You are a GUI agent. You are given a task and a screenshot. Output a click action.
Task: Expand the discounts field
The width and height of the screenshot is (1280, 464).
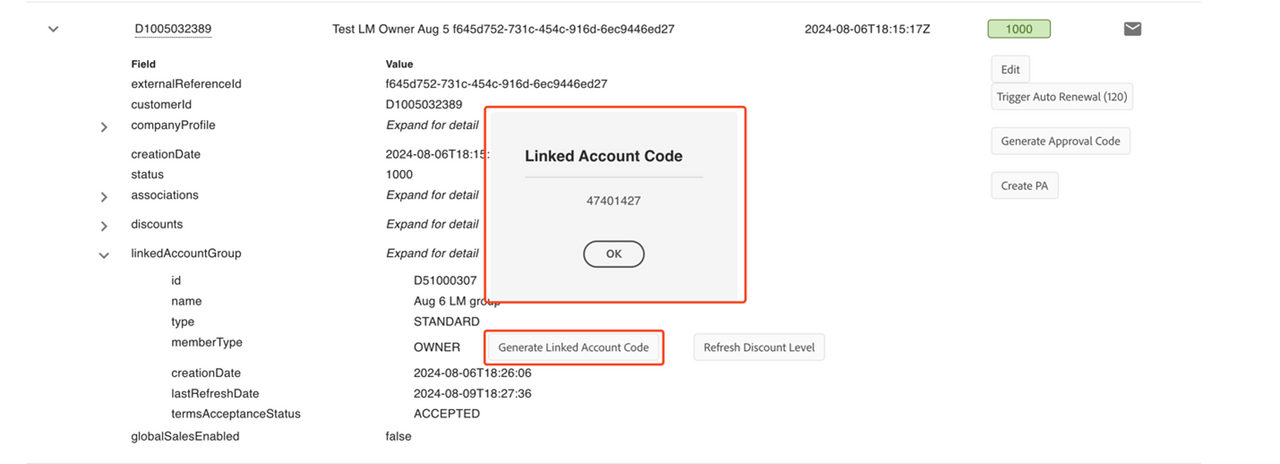104,227
